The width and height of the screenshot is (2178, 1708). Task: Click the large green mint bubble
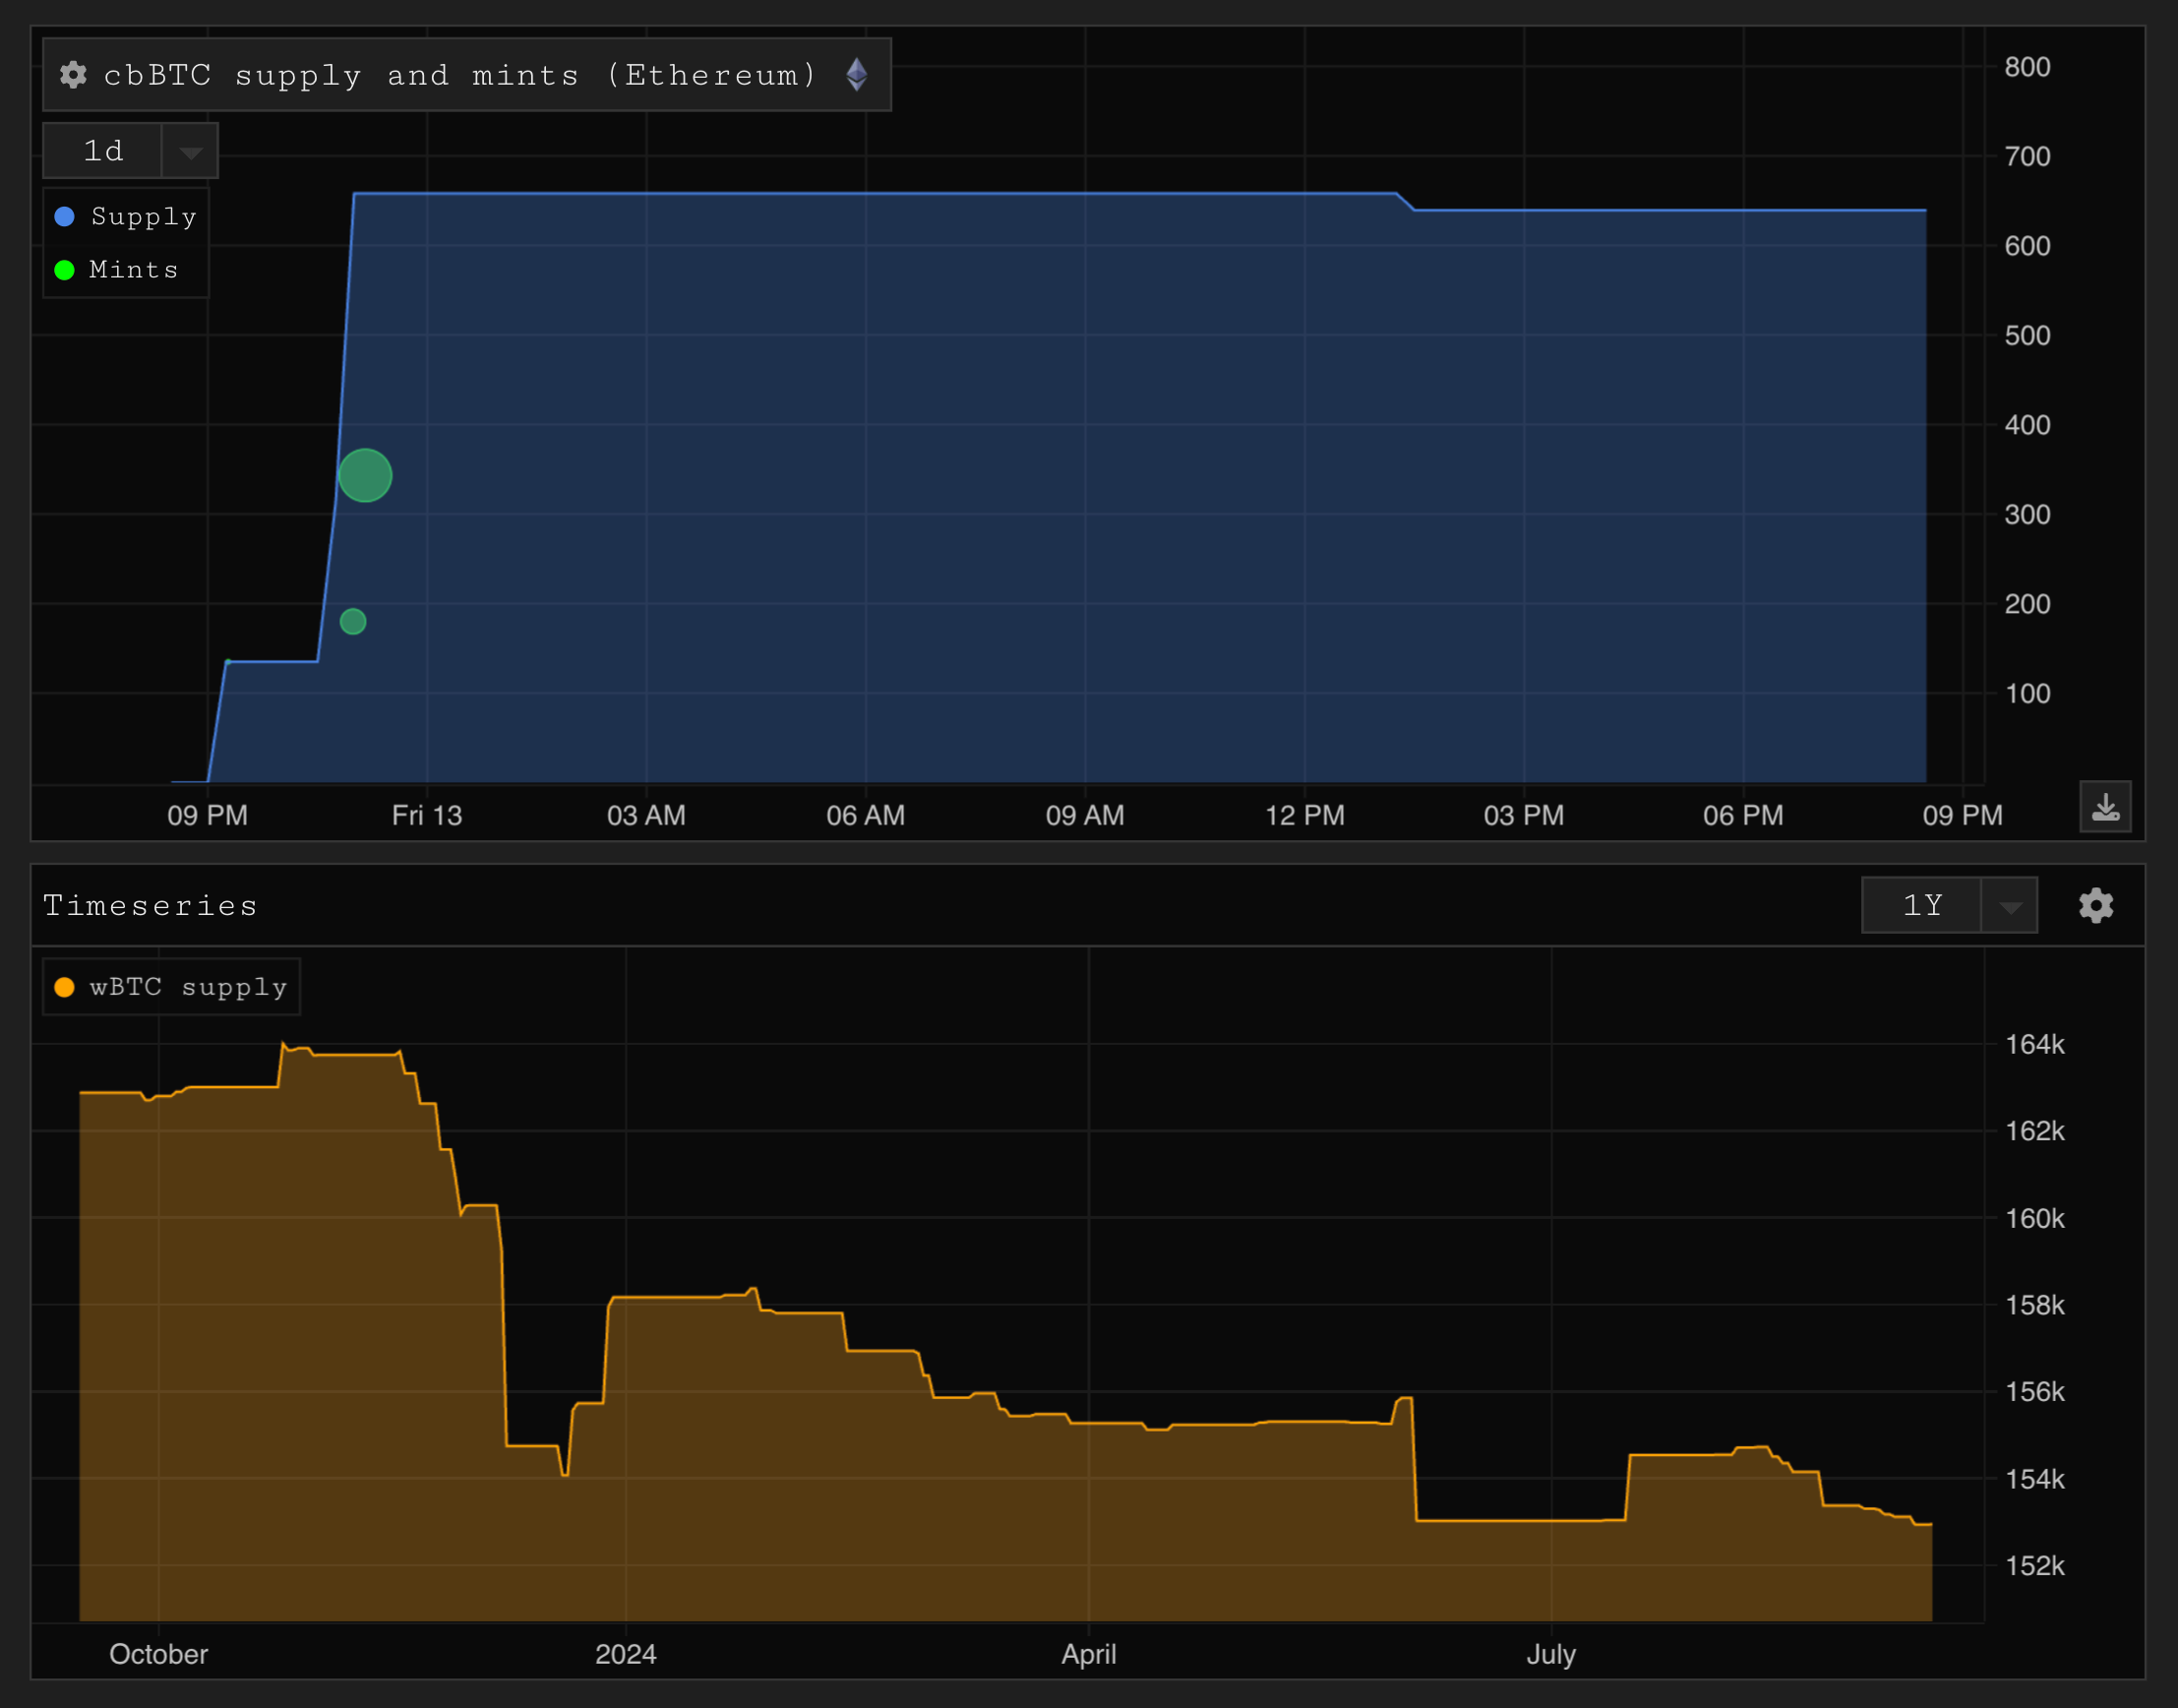[365, 476]
